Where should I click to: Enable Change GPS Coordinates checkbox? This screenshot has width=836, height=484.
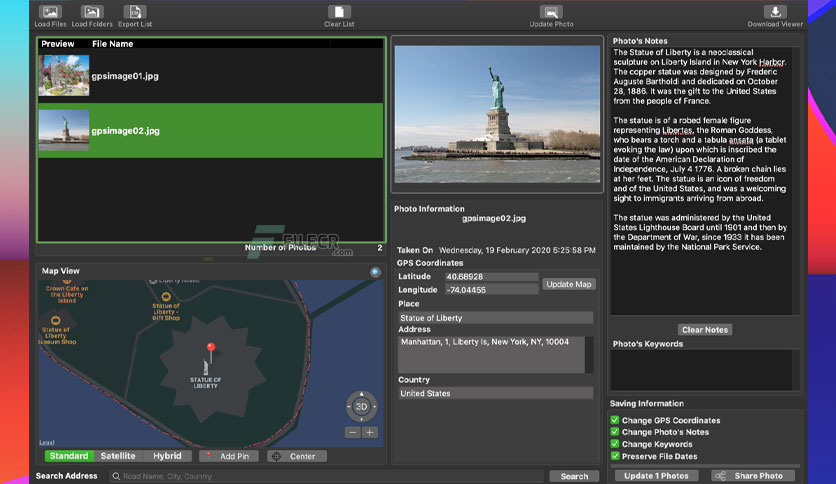[615, 420]
